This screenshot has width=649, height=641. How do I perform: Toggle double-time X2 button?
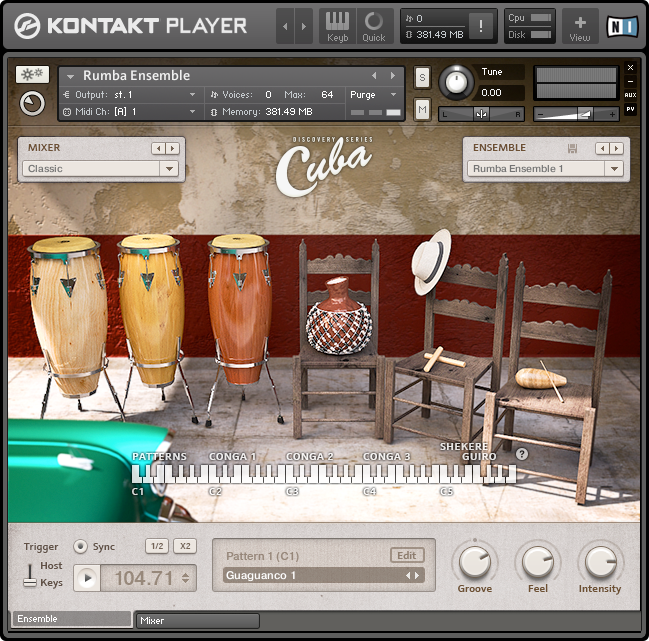[185, 546]
